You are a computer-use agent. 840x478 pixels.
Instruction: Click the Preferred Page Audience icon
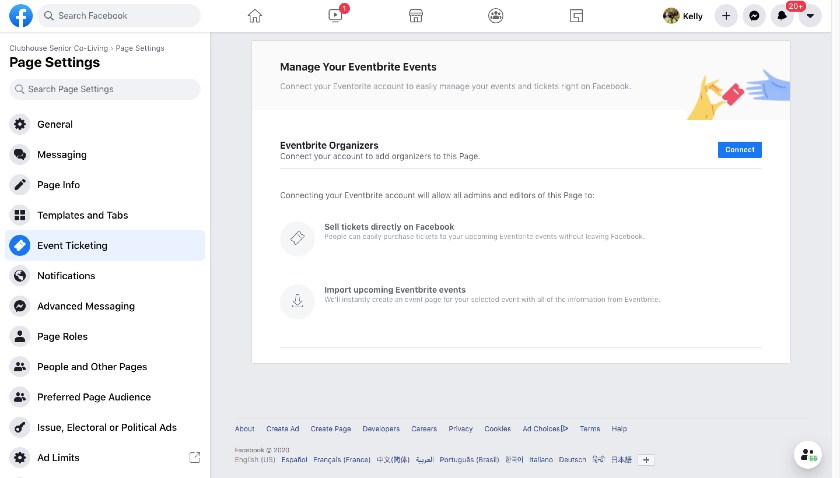(20, 397)
